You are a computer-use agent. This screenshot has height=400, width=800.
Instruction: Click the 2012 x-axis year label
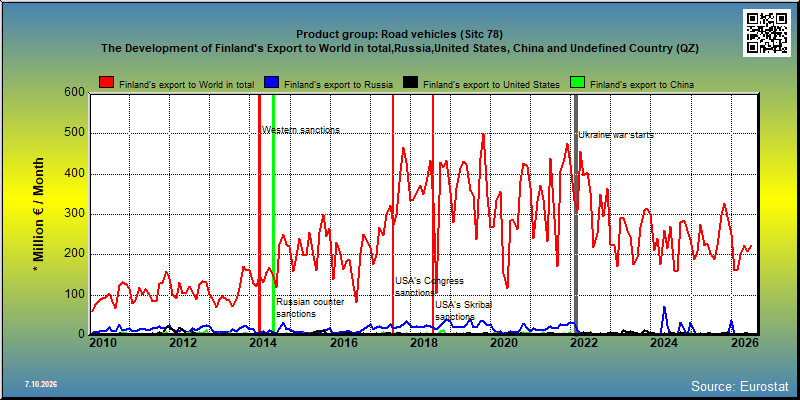(x=183, y=343)
